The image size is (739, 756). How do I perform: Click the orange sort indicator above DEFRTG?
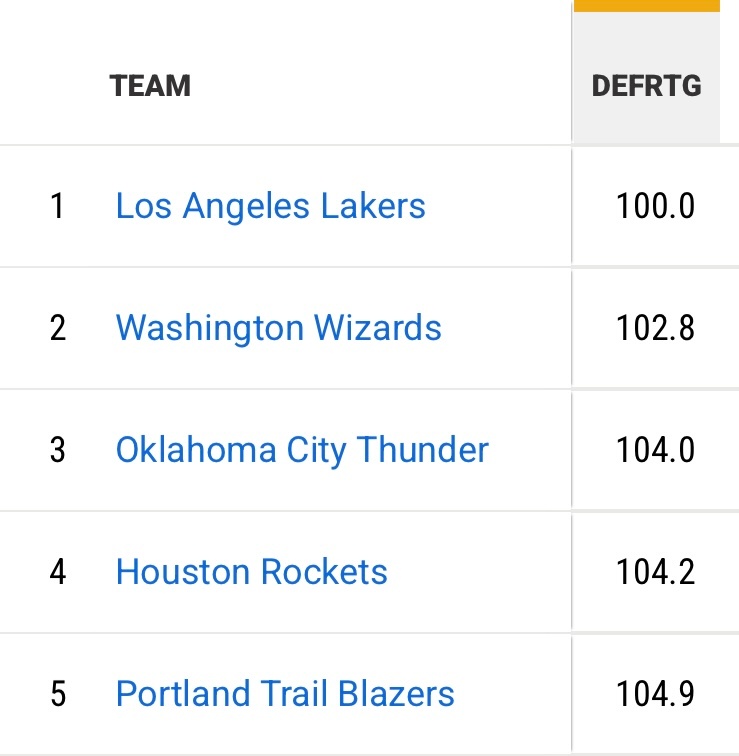(646, 6)
